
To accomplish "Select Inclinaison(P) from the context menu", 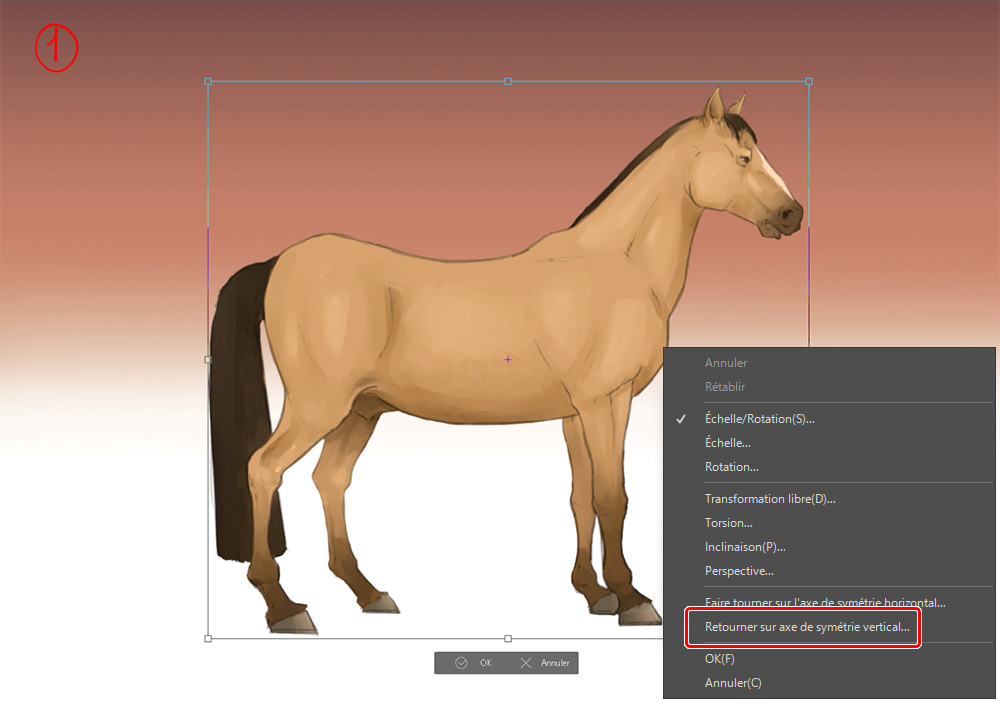I will (744, 547).
